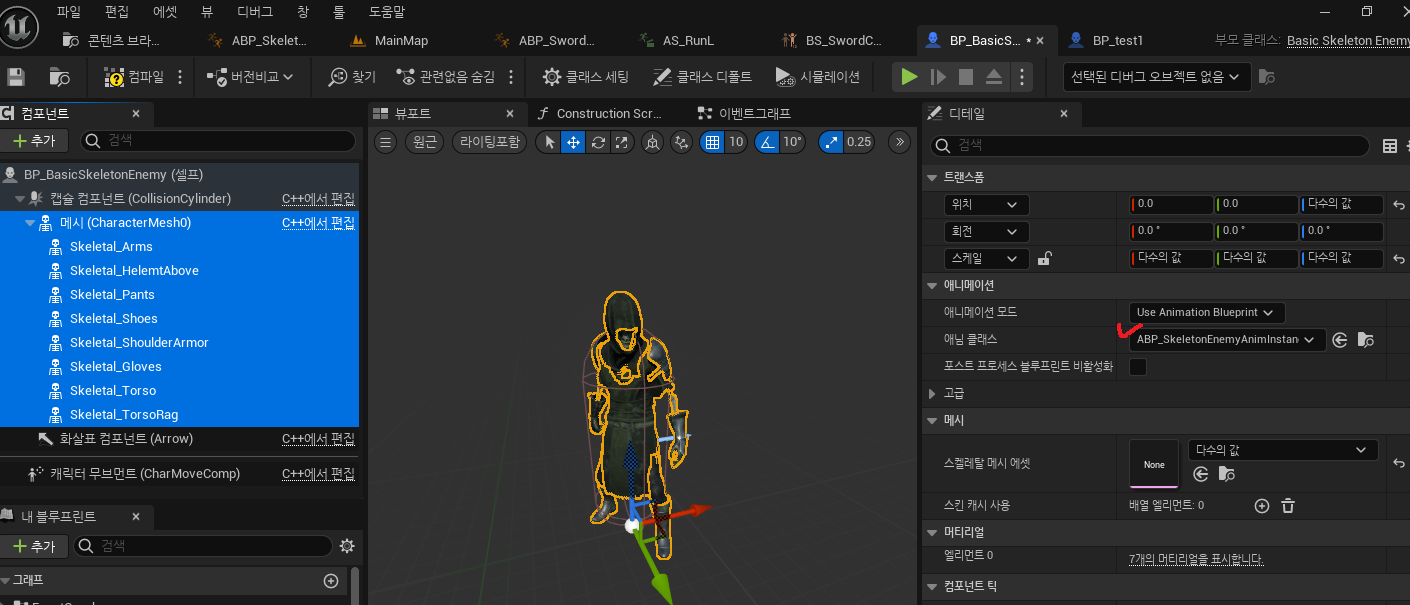Expand the 고급 section
1410x605 pixels.
click(x=934, y=394)
